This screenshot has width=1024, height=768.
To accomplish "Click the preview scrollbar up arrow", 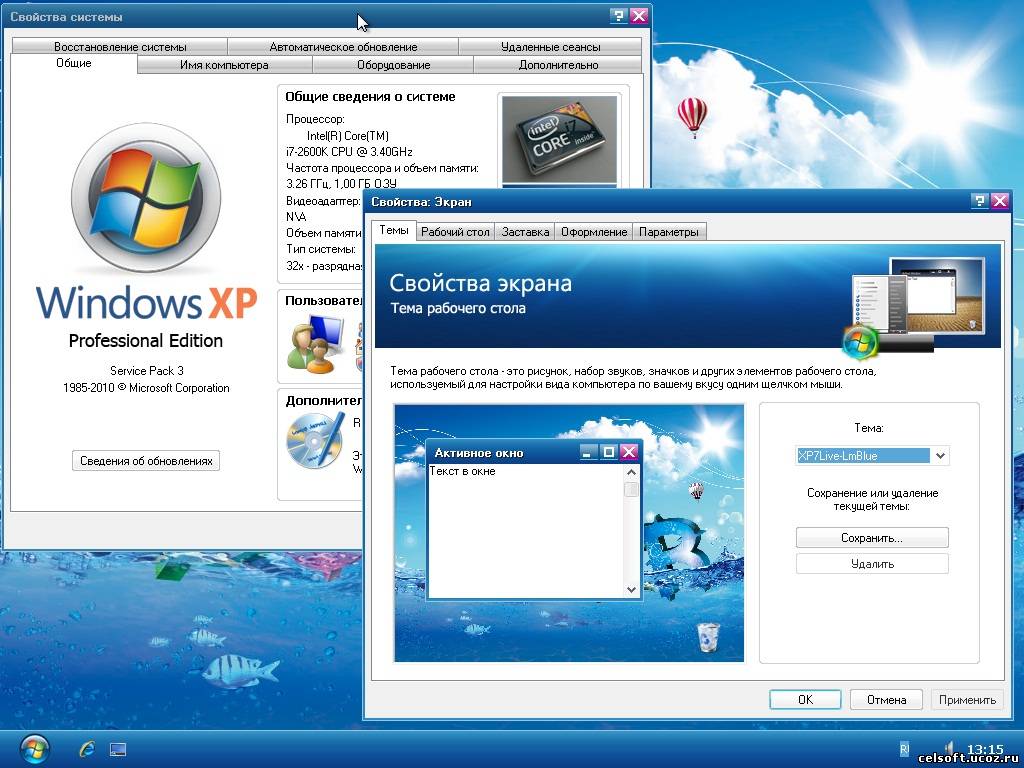I will click(x=631, y=472).
